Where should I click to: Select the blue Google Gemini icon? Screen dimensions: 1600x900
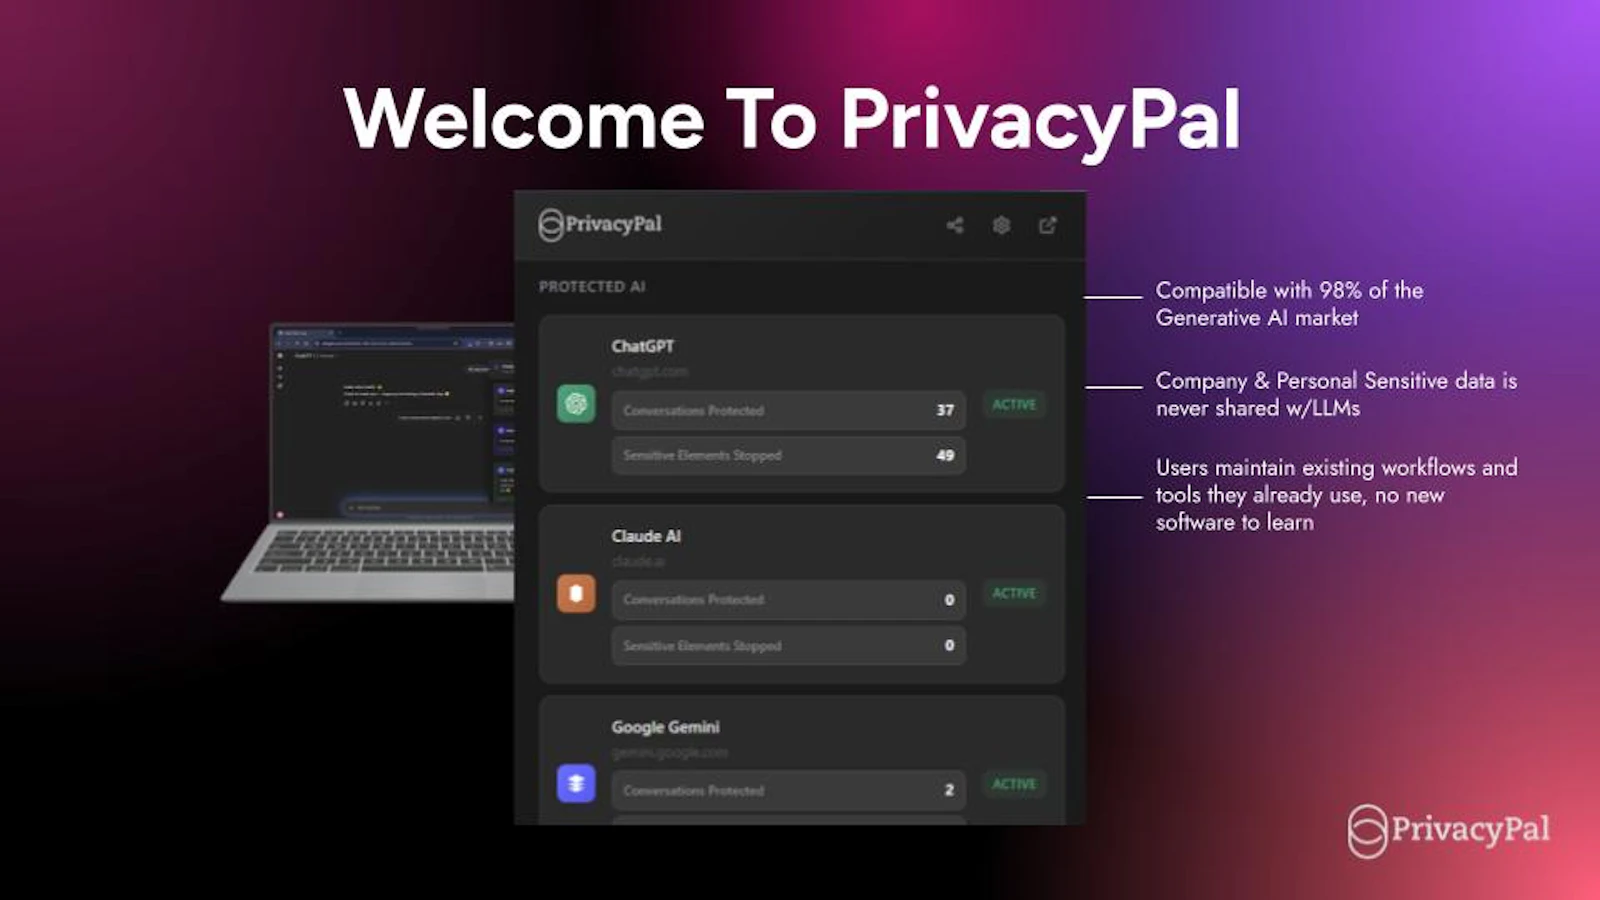[576, 783]
